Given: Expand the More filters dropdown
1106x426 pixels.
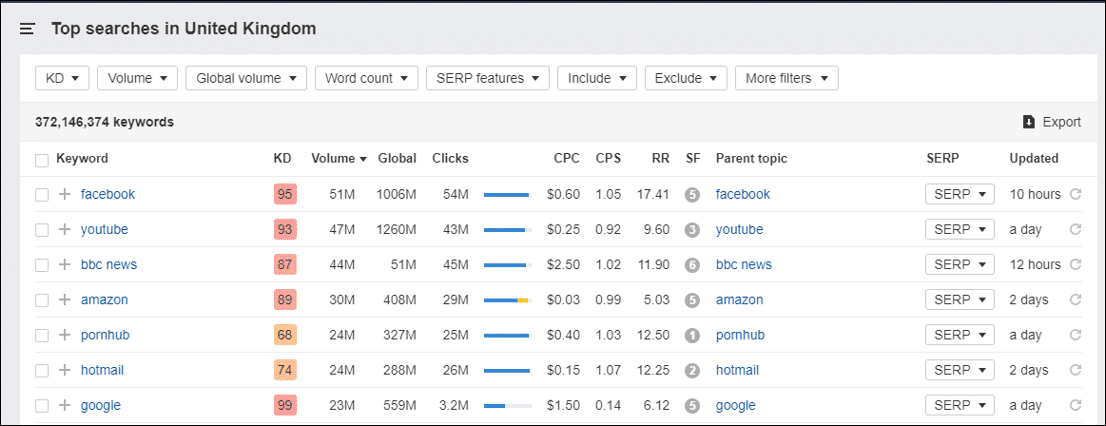Looking at the screenshot, I should (x=787, y=78).
